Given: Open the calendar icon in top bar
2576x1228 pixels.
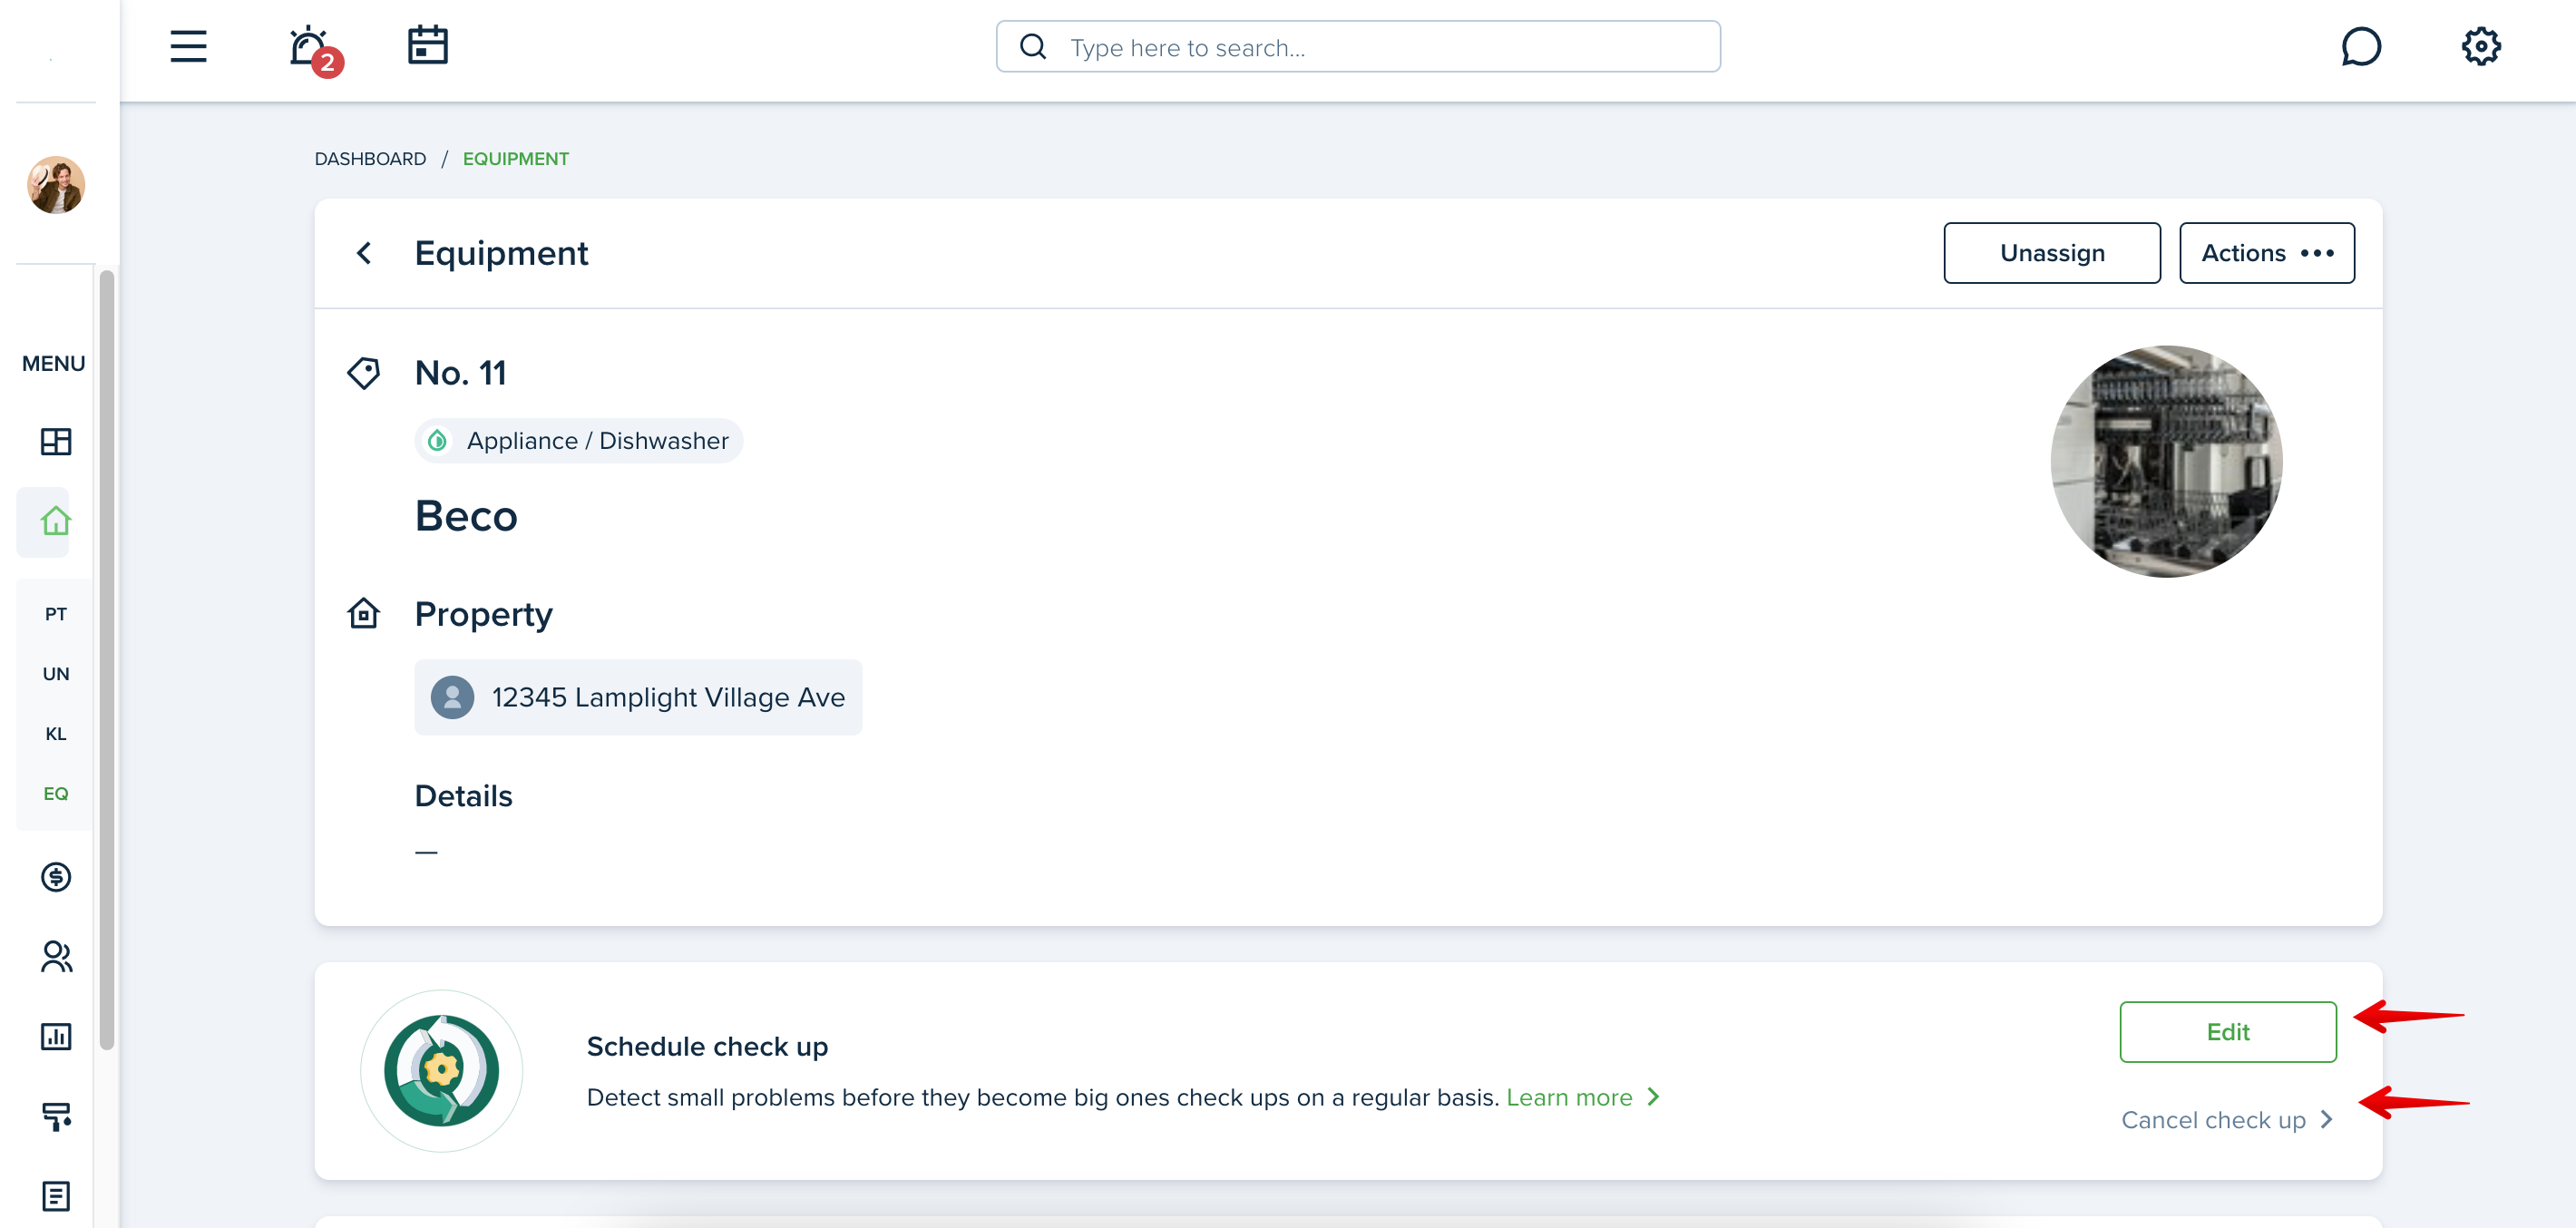Looking at the screenshot, I should [x=427, y=46].
